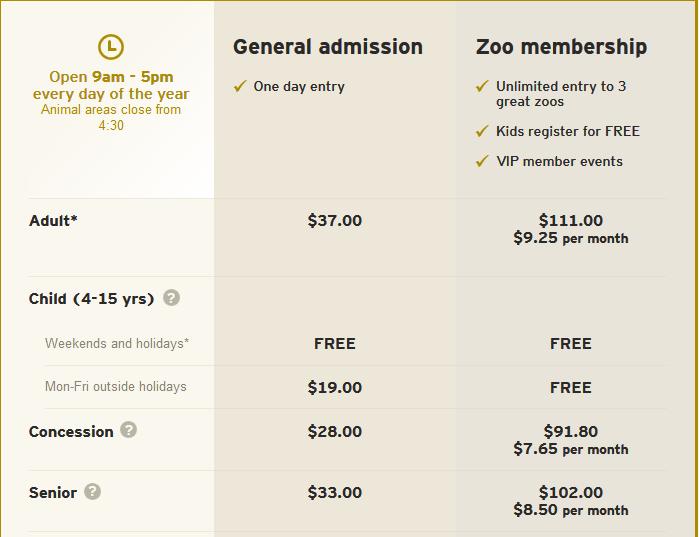This screenshot has height=537, width=699.
Task: Click the checkmark beside One day entry
Action: [240, 86]
